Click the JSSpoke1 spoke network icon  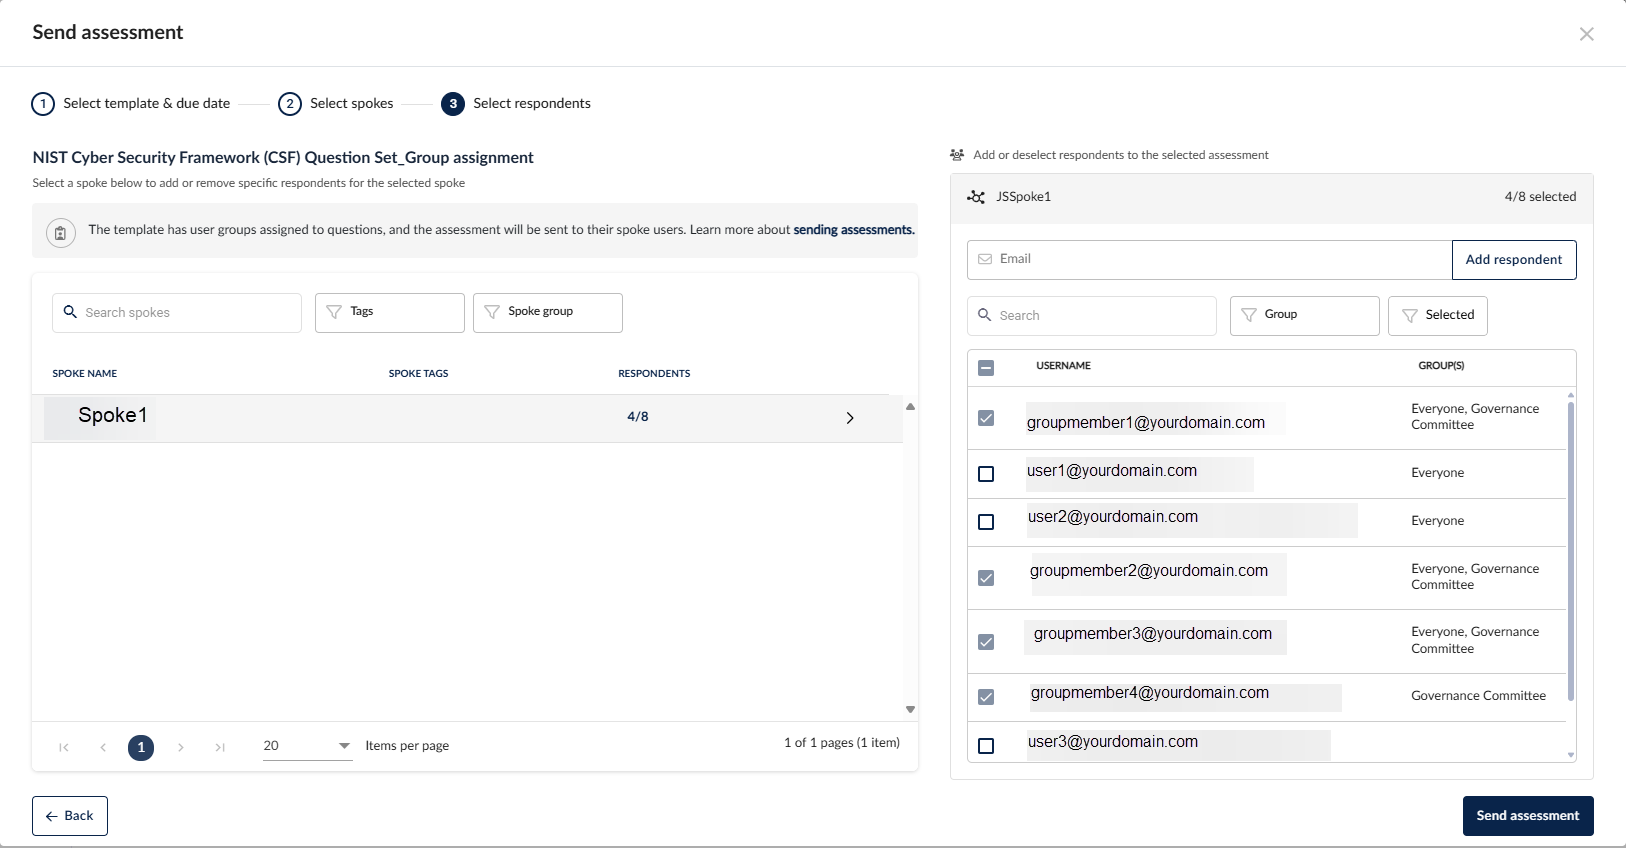[976, 197]
